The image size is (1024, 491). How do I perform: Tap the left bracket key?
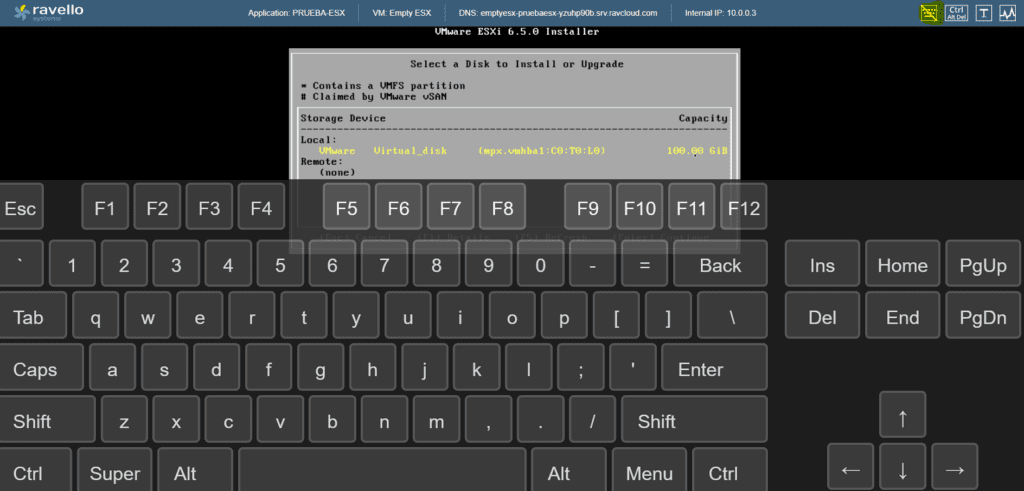(616, 315)
